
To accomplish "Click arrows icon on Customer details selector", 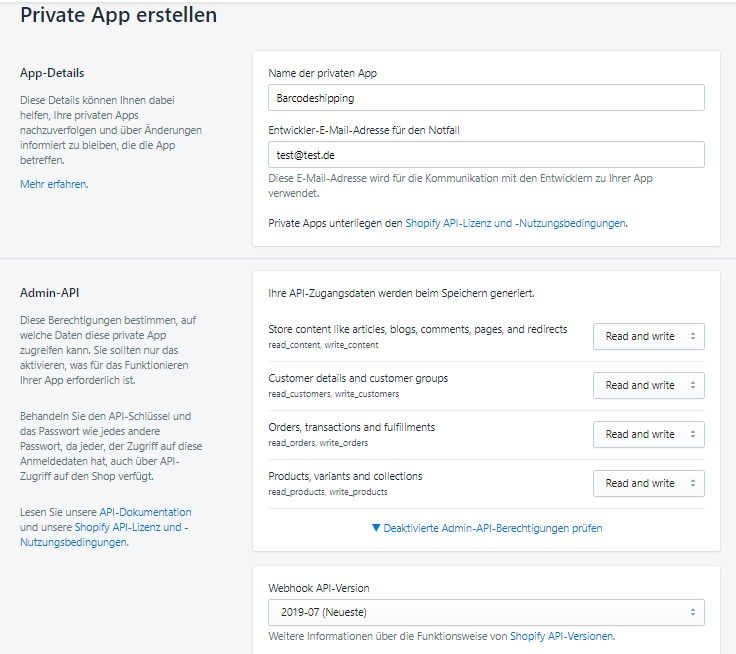I will coord(693,385).
